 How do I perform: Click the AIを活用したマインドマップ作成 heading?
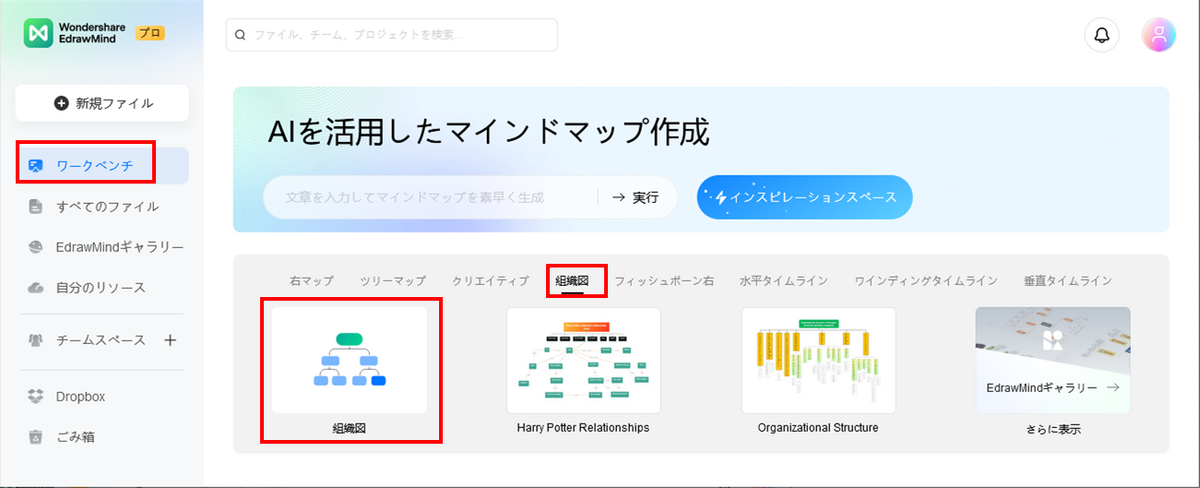[489, 131]
